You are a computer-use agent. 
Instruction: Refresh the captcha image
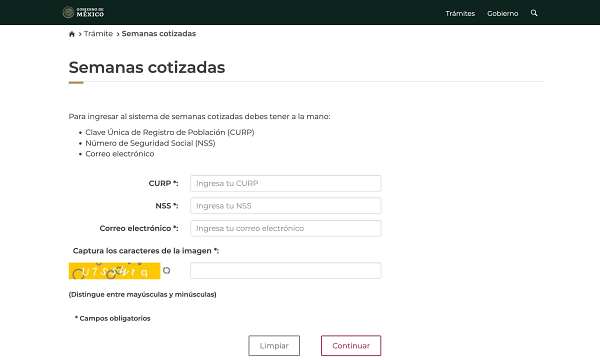(166, 270)
